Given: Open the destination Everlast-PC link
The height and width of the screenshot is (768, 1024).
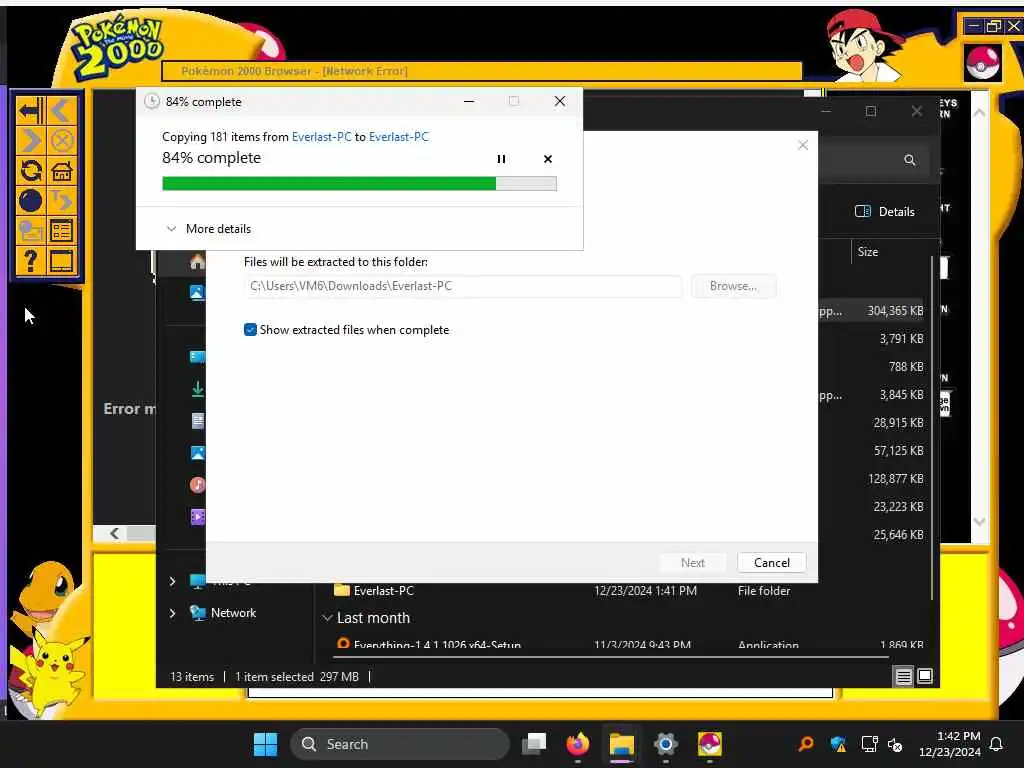Looking at the screenshot, I should click(x=398, y=136).
